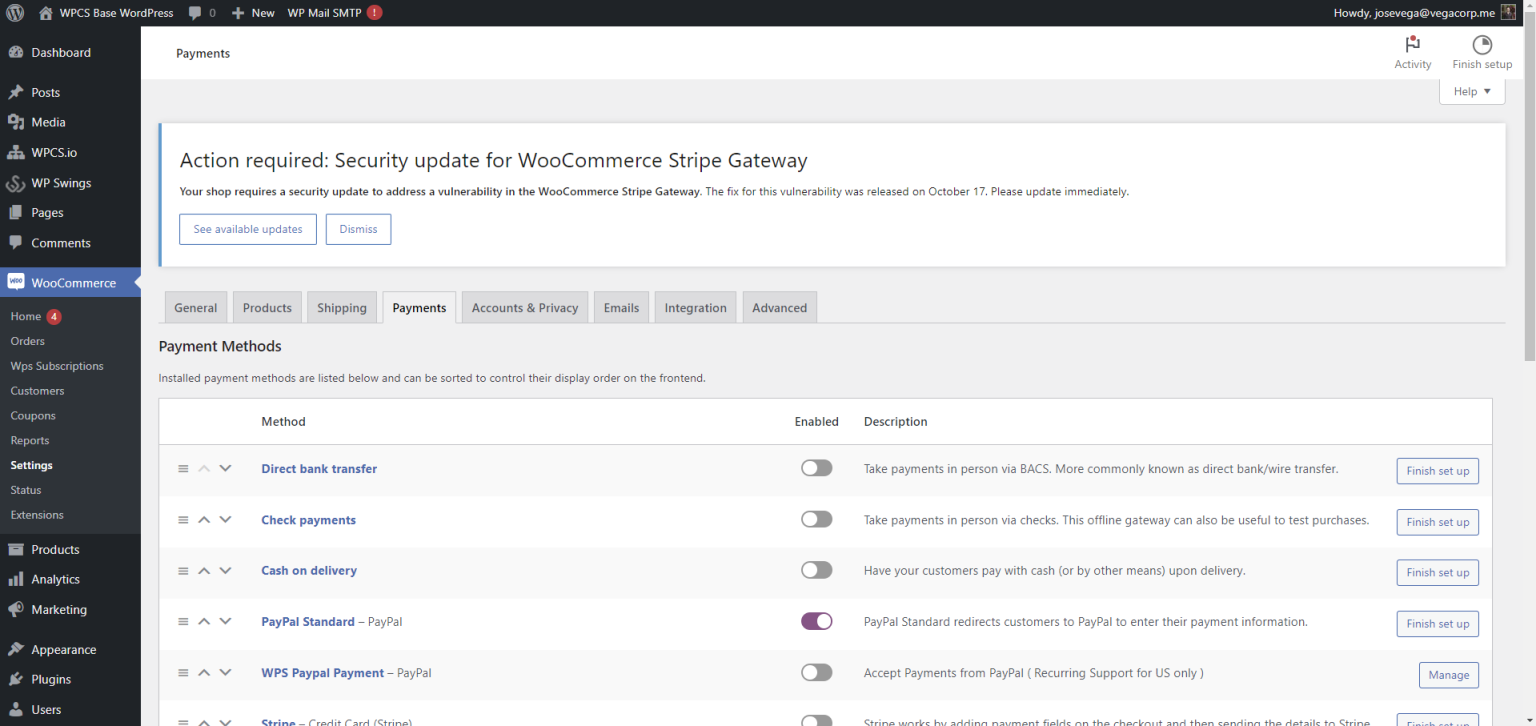Select the Appearance paintbrush icon
The image size is (1536, 726).
[17, 648]
